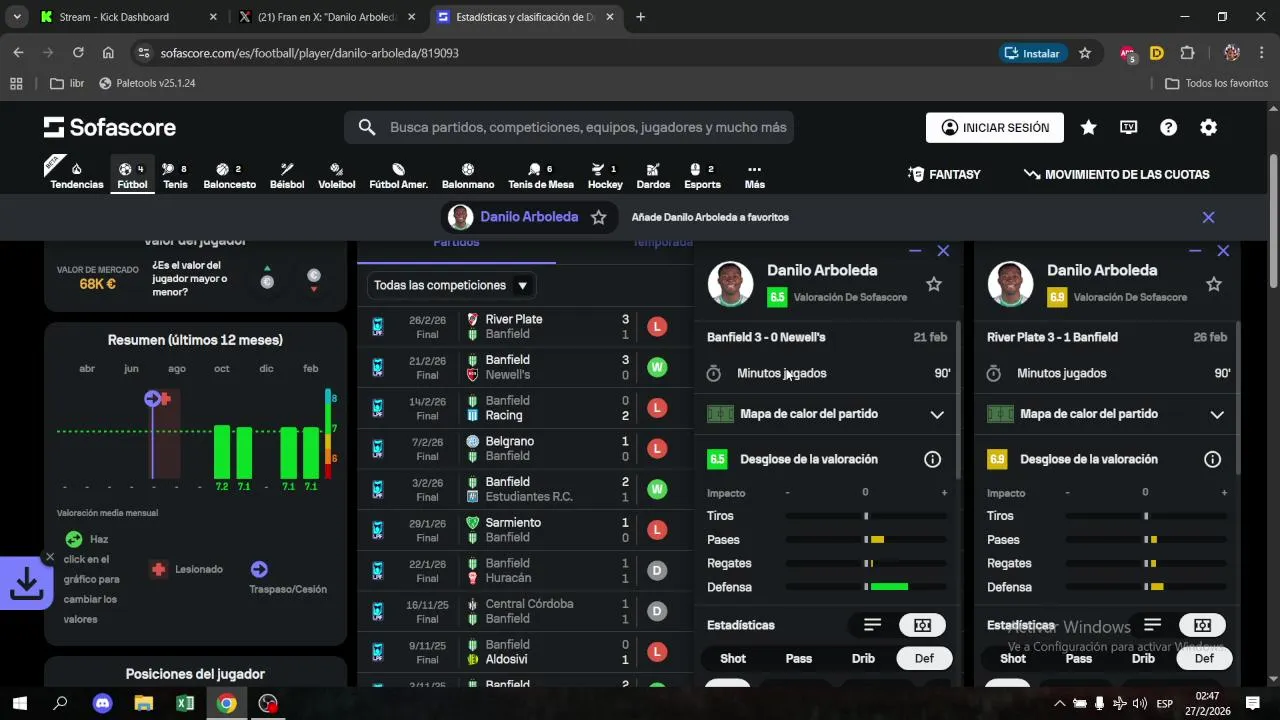Open Todas las competiciones dropdown
1280x720 pixels.
(x=451, y=285)
